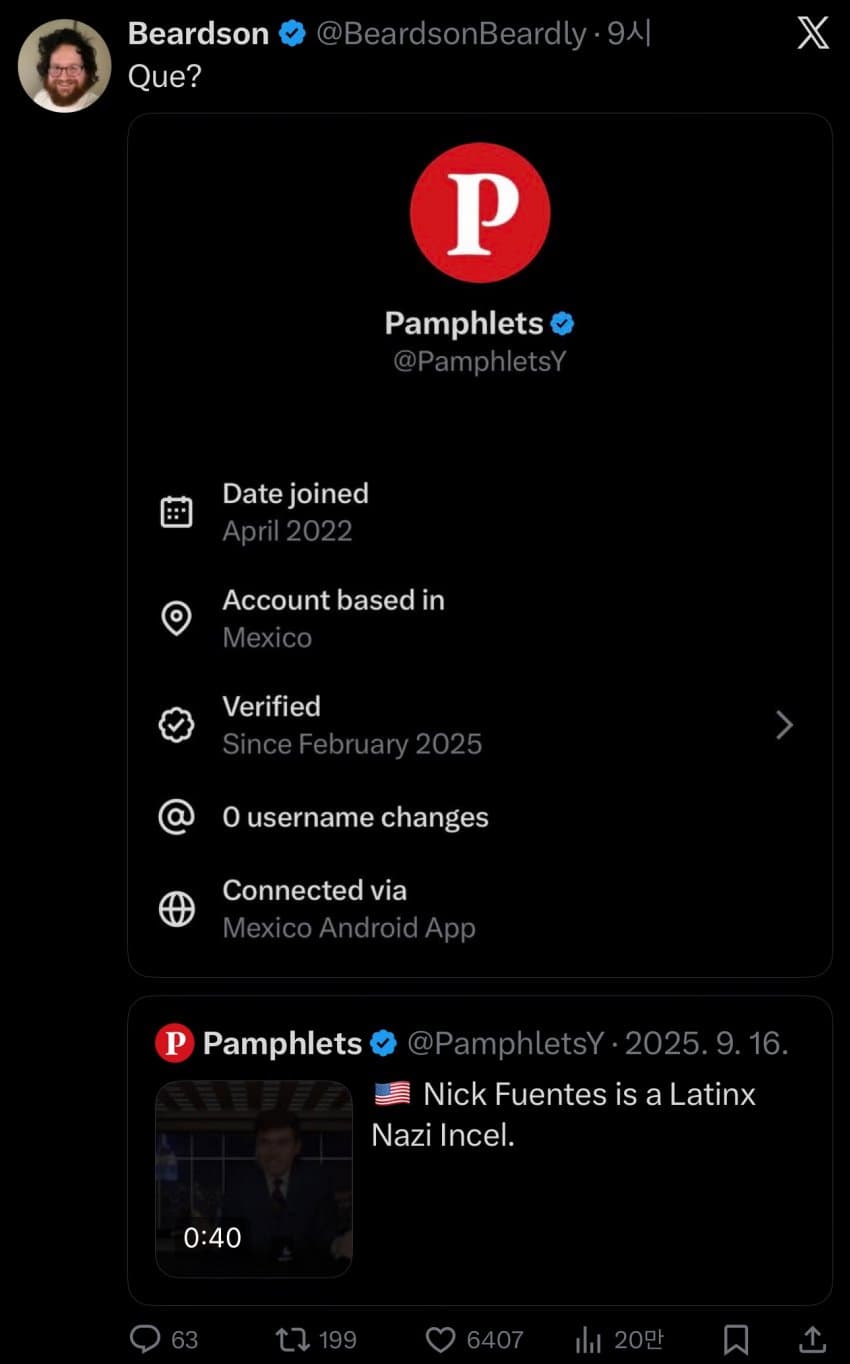Click the Connected via globe icon
Viewport: 850px width, 1364px height.
coord(177,909)
